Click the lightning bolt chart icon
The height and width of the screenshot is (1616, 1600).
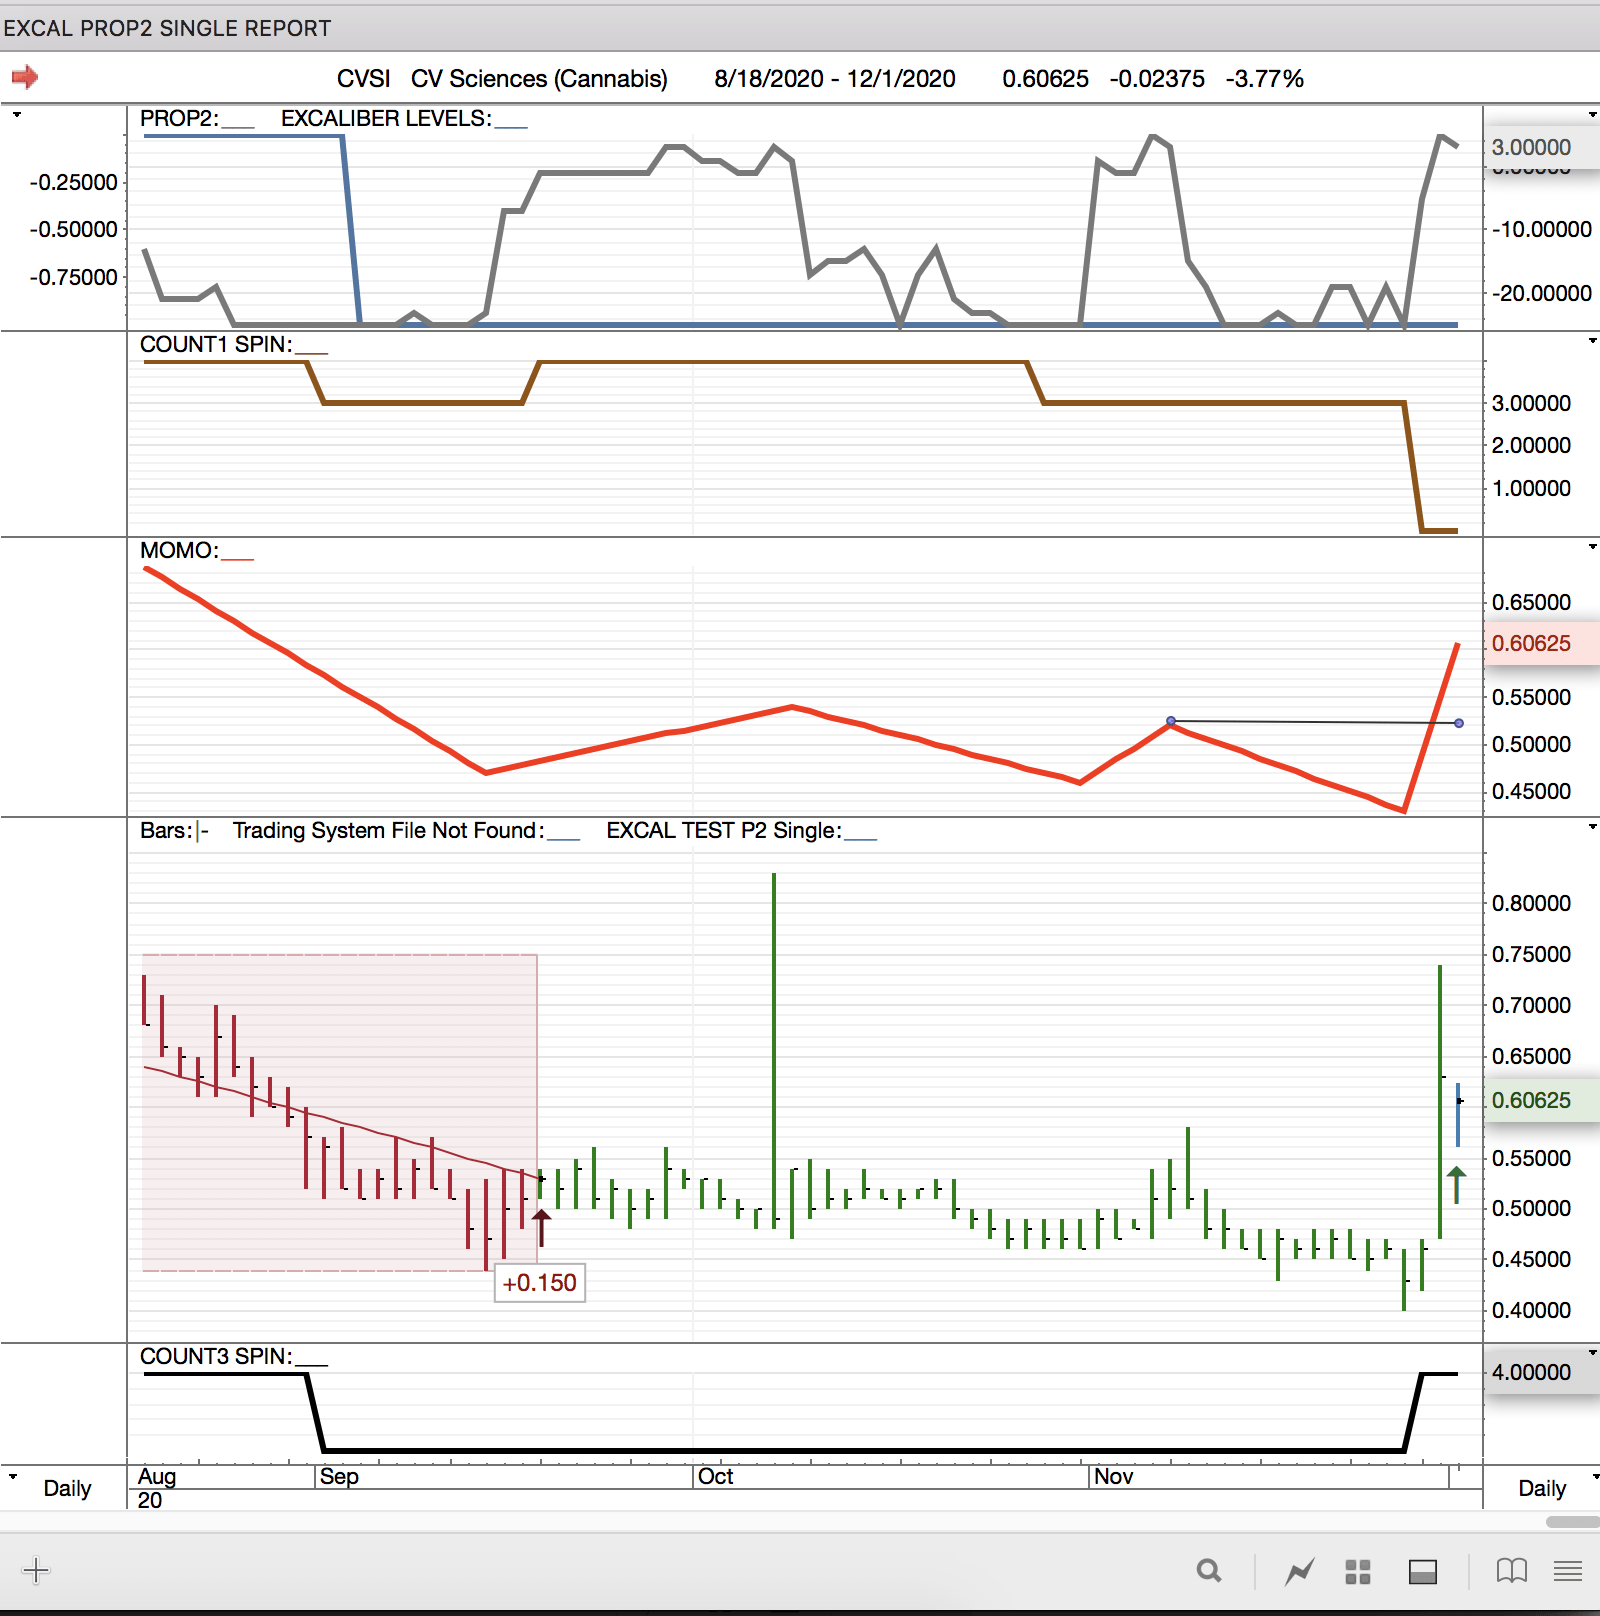1299,1572
